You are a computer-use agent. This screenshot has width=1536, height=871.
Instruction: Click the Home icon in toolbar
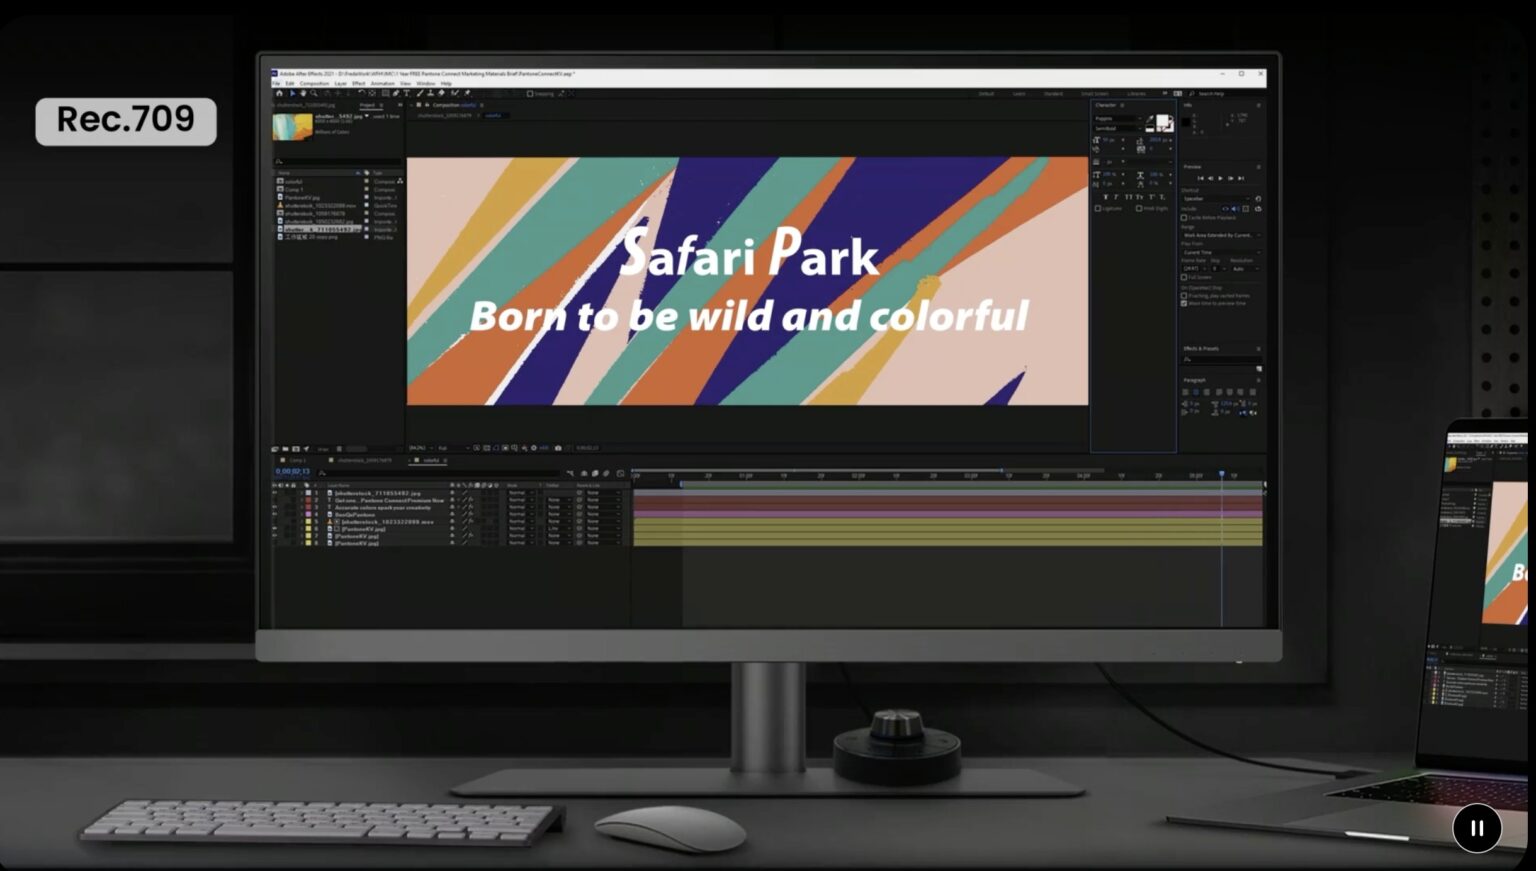tap(279, 93)
